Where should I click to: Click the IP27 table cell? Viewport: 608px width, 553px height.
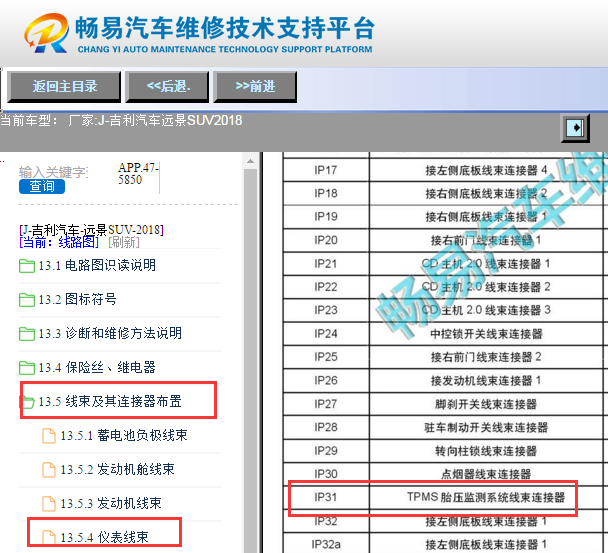click(x=326, y=404)
